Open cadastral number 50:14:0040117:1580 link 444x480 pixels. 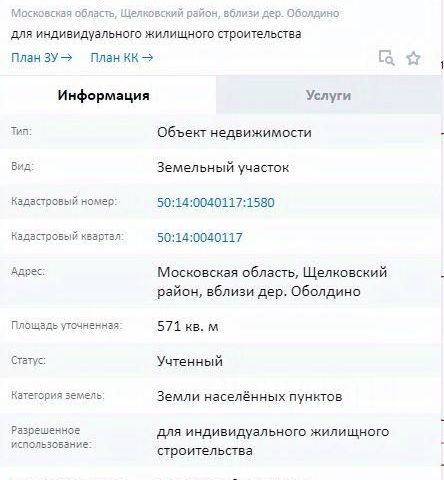click(x=216, y=202)
